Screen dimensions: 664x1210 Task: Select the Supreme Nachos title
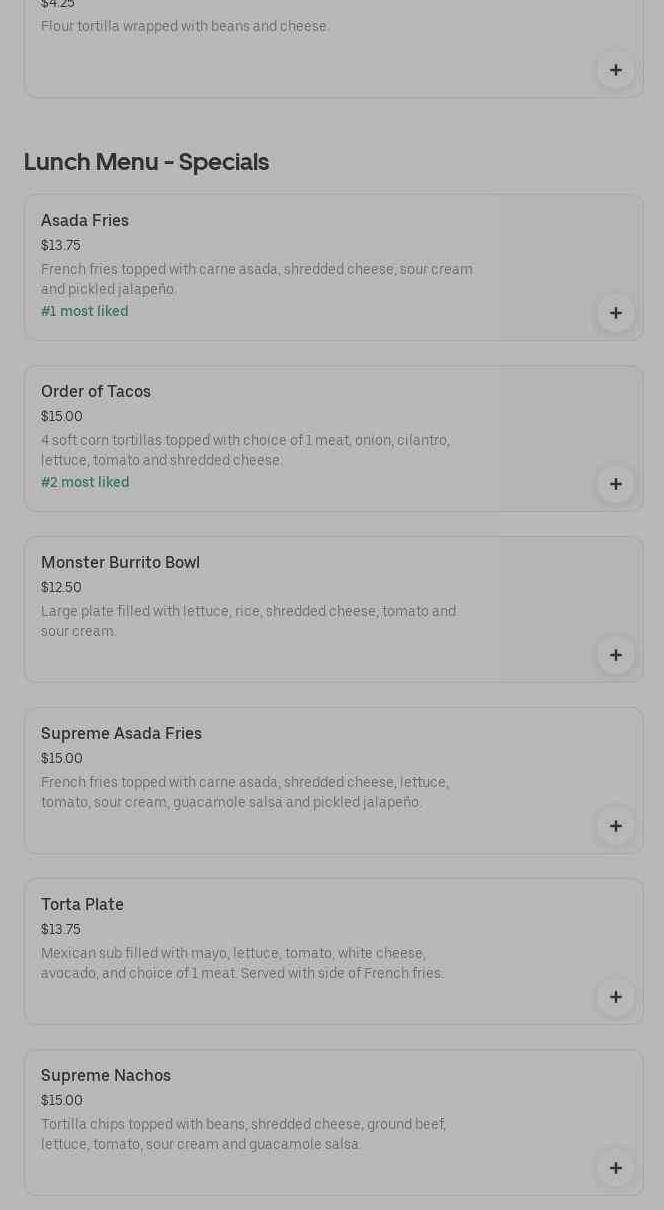(x=106, y=1075)
